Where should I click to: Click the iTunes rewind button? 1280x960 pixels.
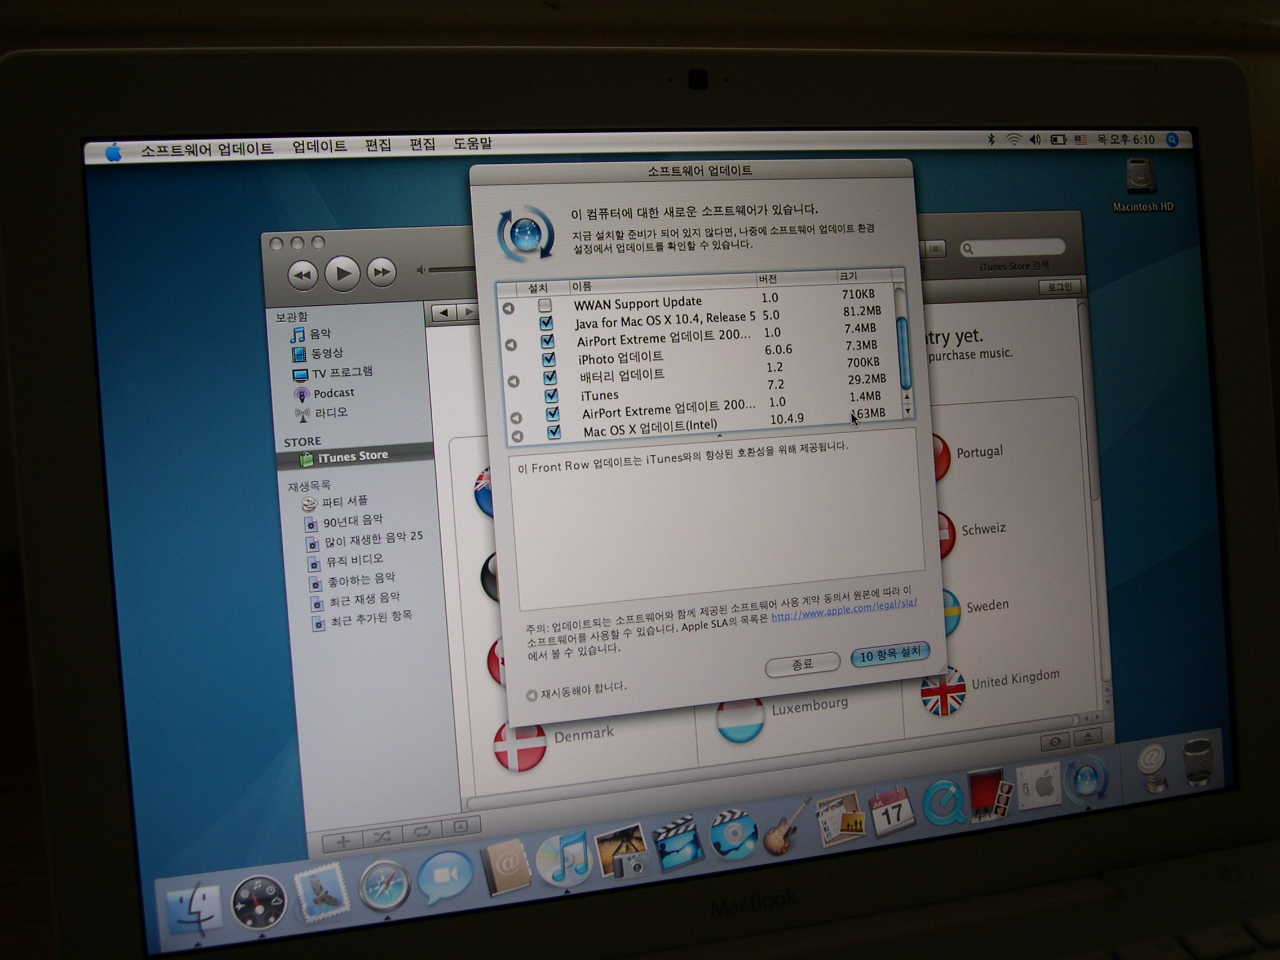click(x=302, y=274)
